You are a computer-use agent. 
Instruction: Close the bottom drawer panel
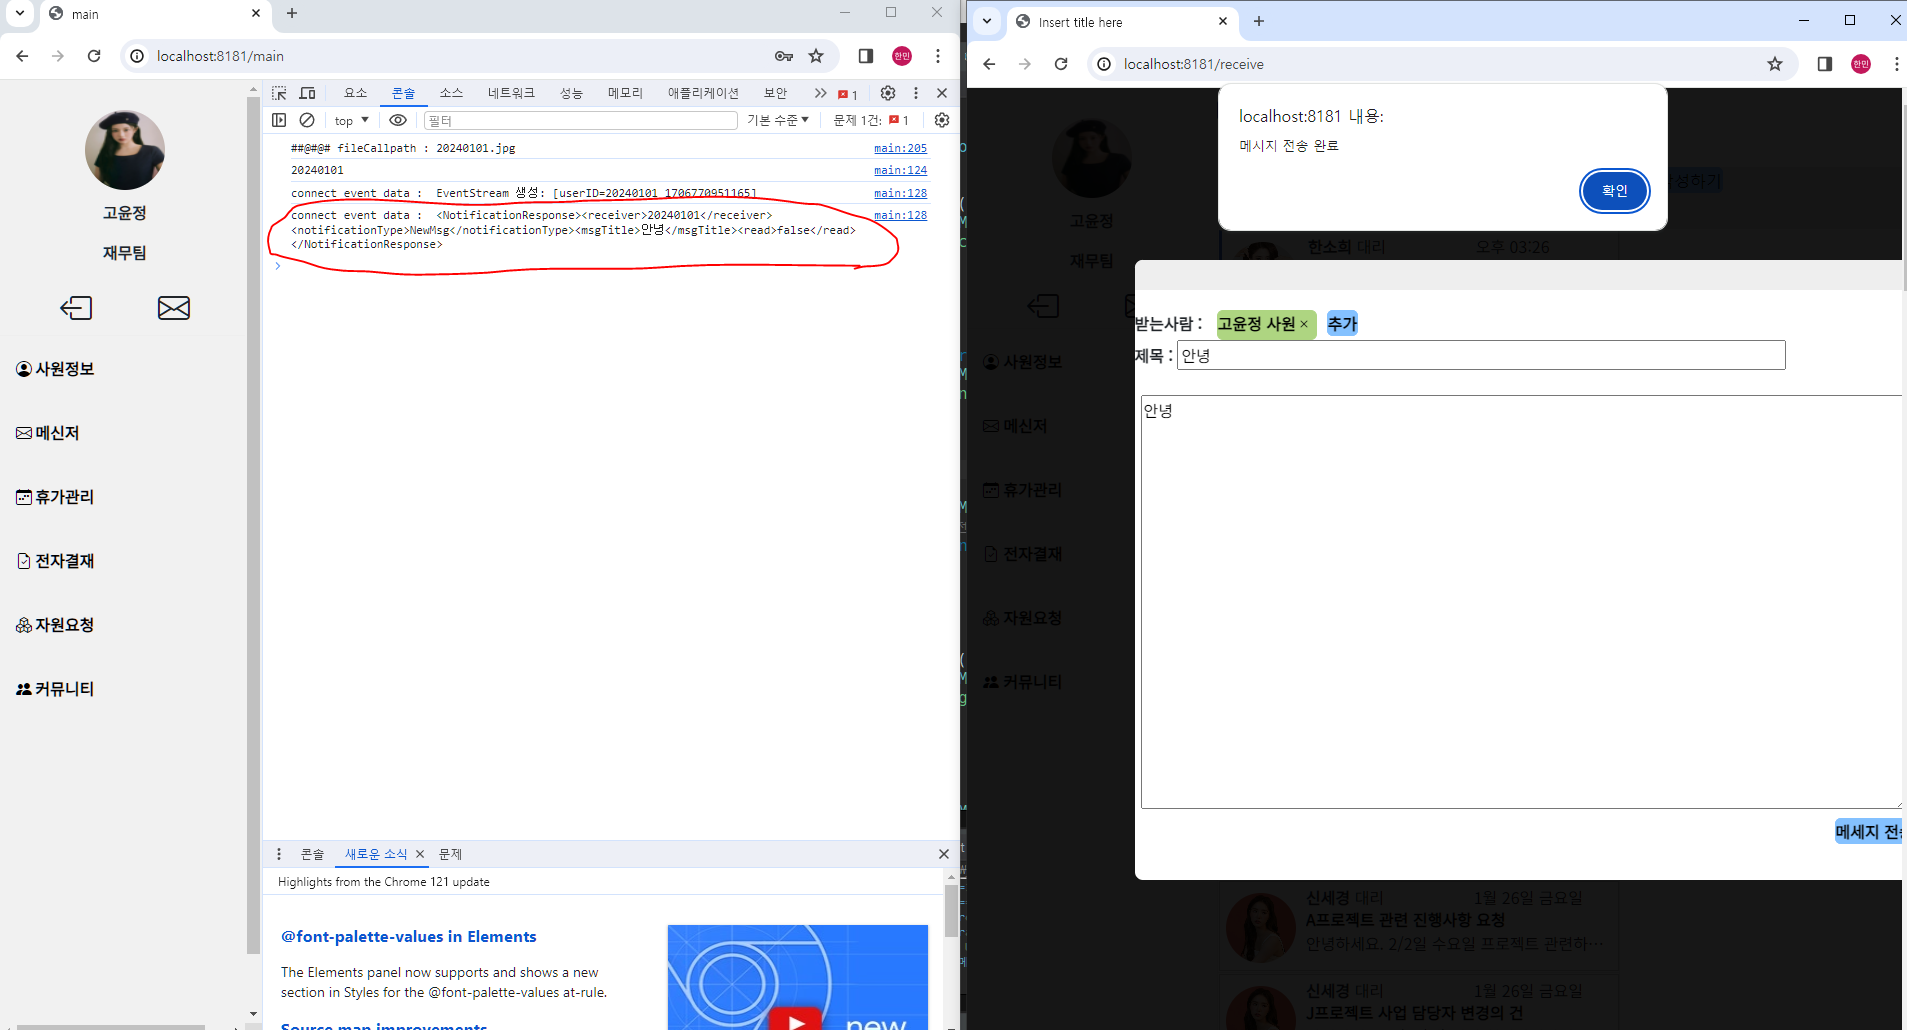pos(943,854)
